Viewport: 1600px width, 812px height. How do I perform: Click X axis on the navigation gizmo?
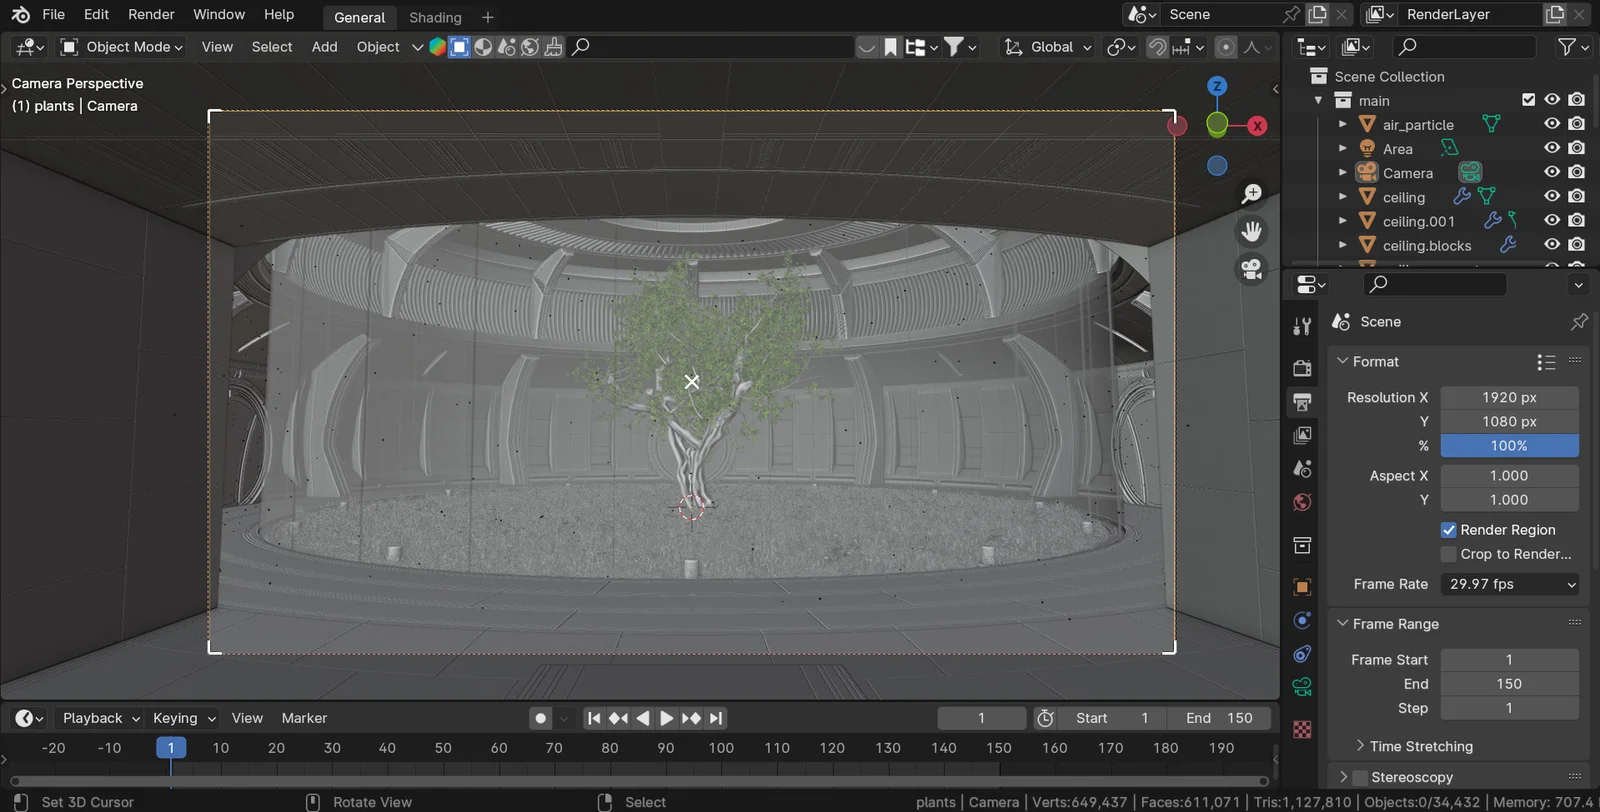1257,126
